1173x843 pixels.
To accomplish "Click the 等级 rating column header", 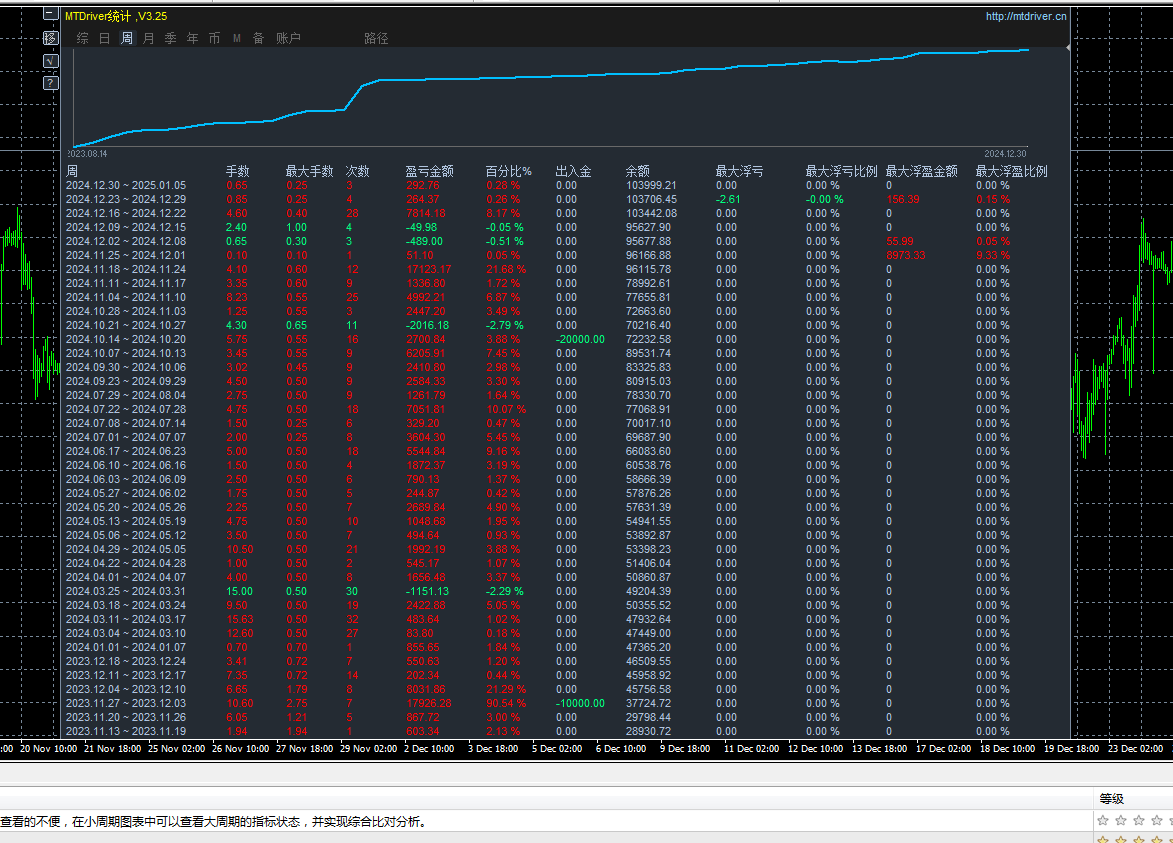I will [x=1112, y=799].
